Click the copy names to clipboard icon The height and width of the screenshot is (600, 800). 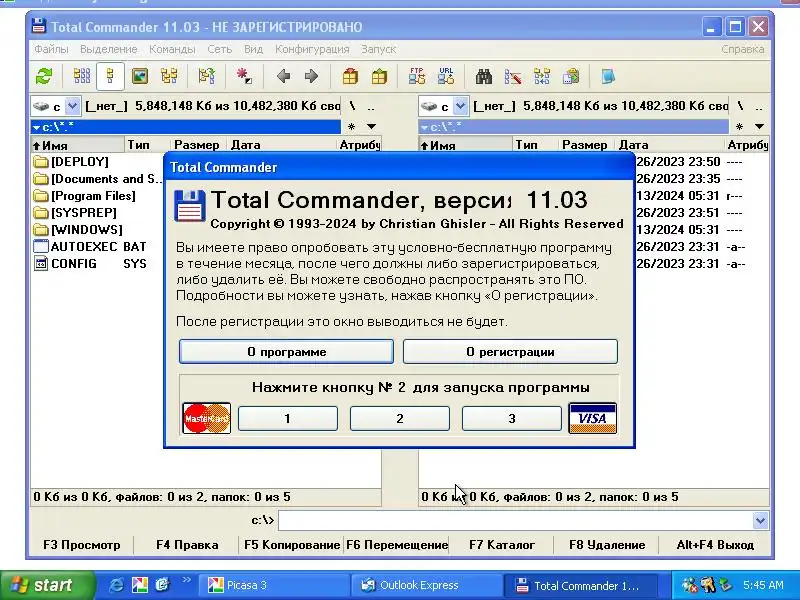tap(571, 77)
